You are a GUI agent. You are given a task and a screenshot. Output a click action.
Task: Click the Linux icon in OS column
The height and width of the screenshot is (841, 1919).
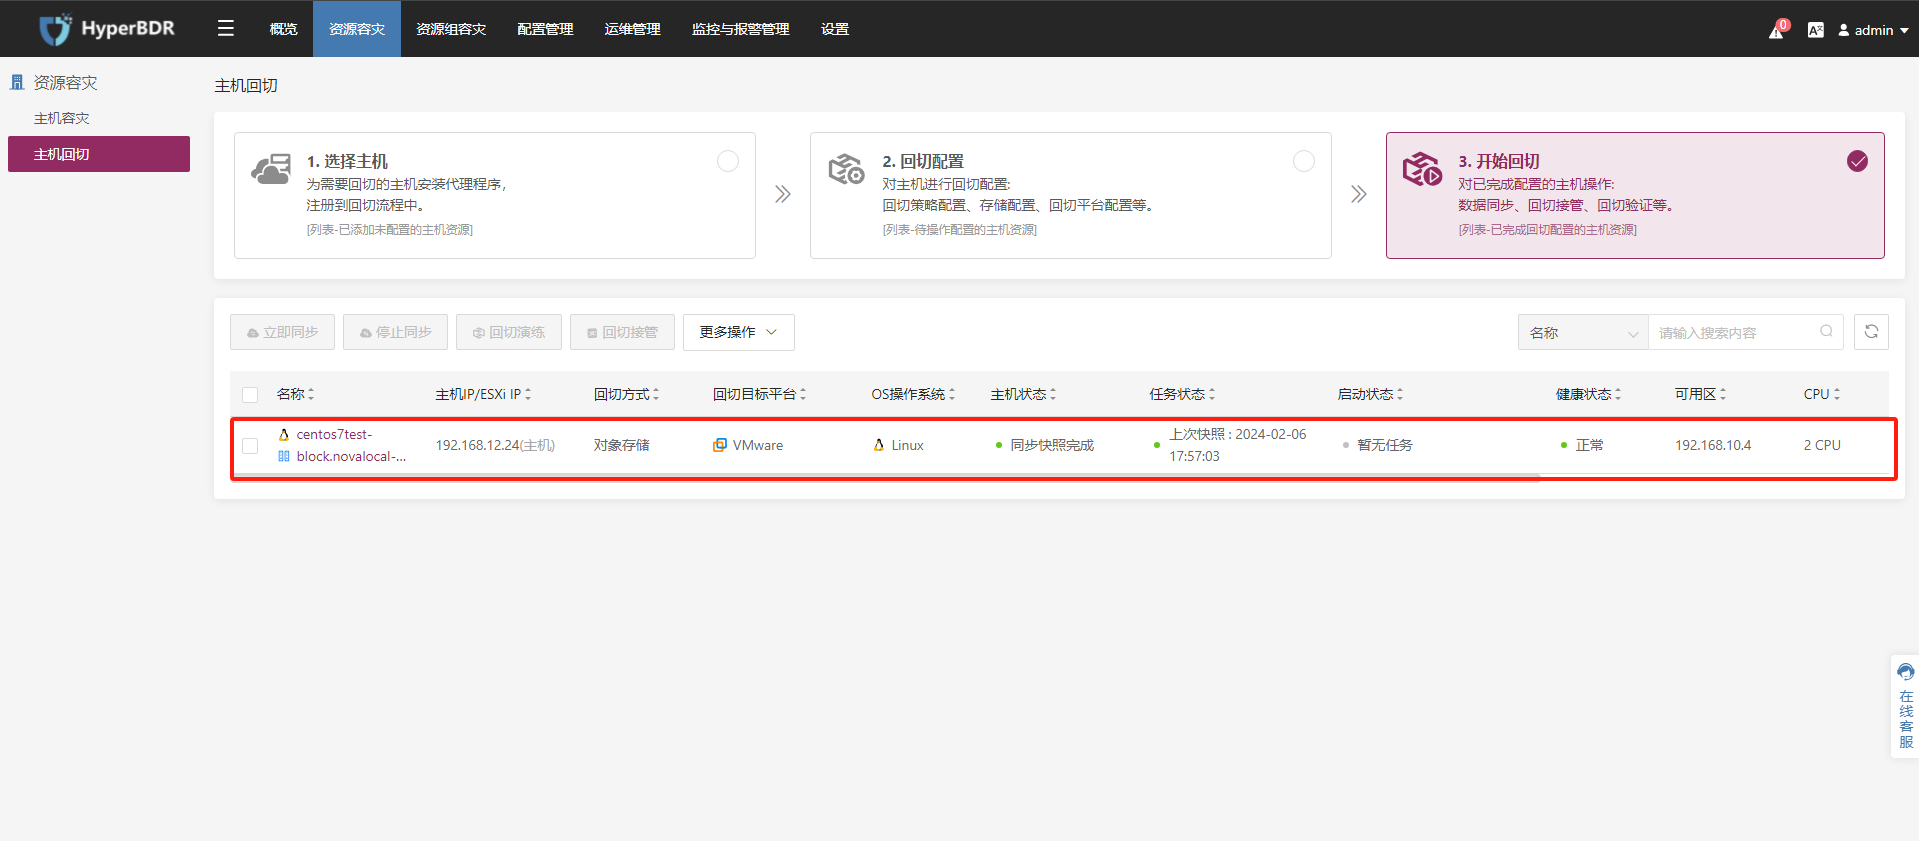[879, 445]
